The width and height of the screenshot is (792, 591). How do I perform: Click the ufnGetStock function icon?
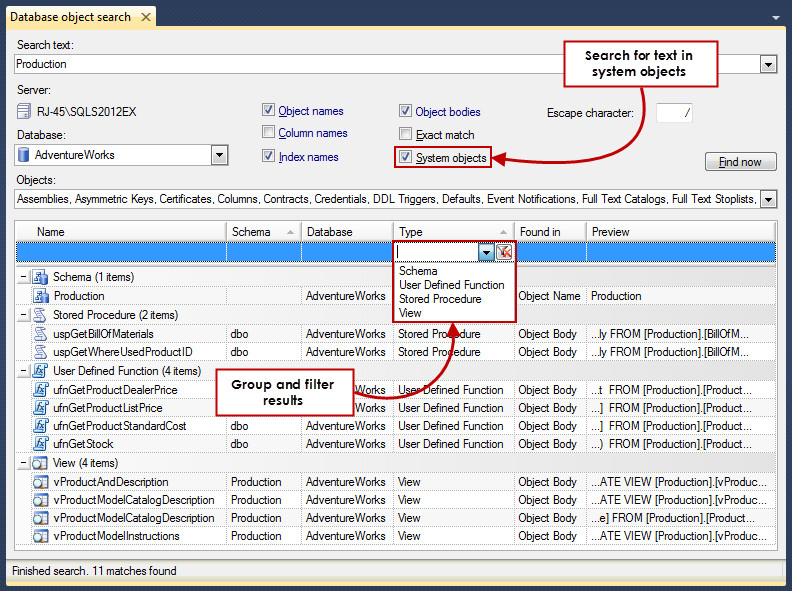coord(40,444)
